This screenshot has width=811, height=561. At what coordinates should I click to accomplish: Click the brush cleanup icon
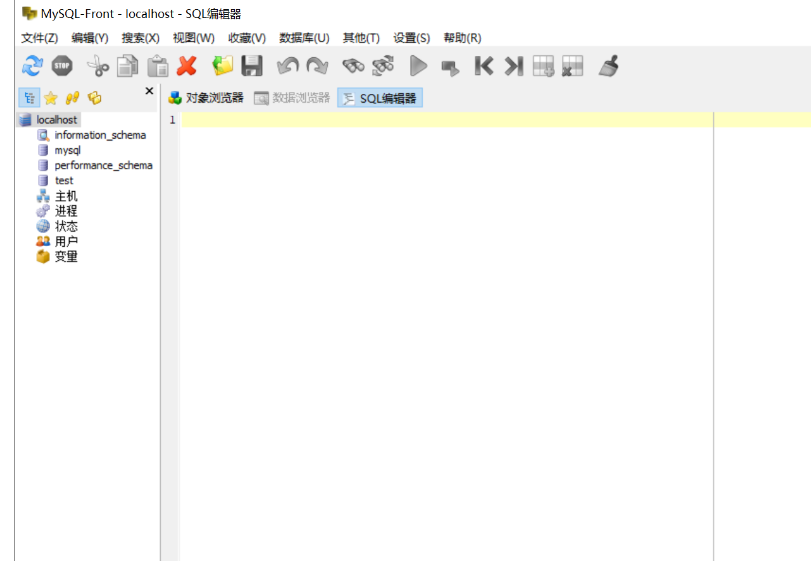(x=609, y=66)
